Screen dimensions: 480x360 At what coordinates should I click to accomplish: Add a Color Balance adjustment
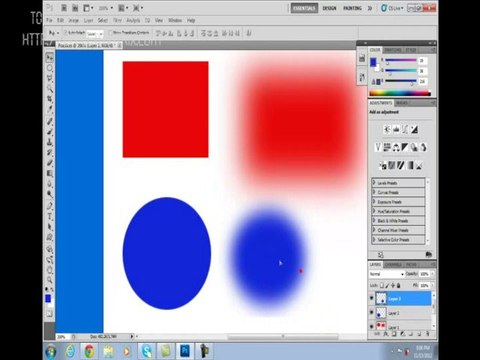396,147
